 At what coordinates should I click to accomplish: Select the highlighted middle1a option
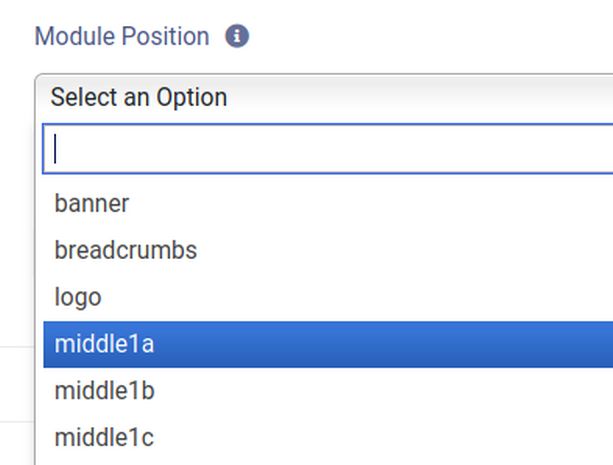(328, 344)
